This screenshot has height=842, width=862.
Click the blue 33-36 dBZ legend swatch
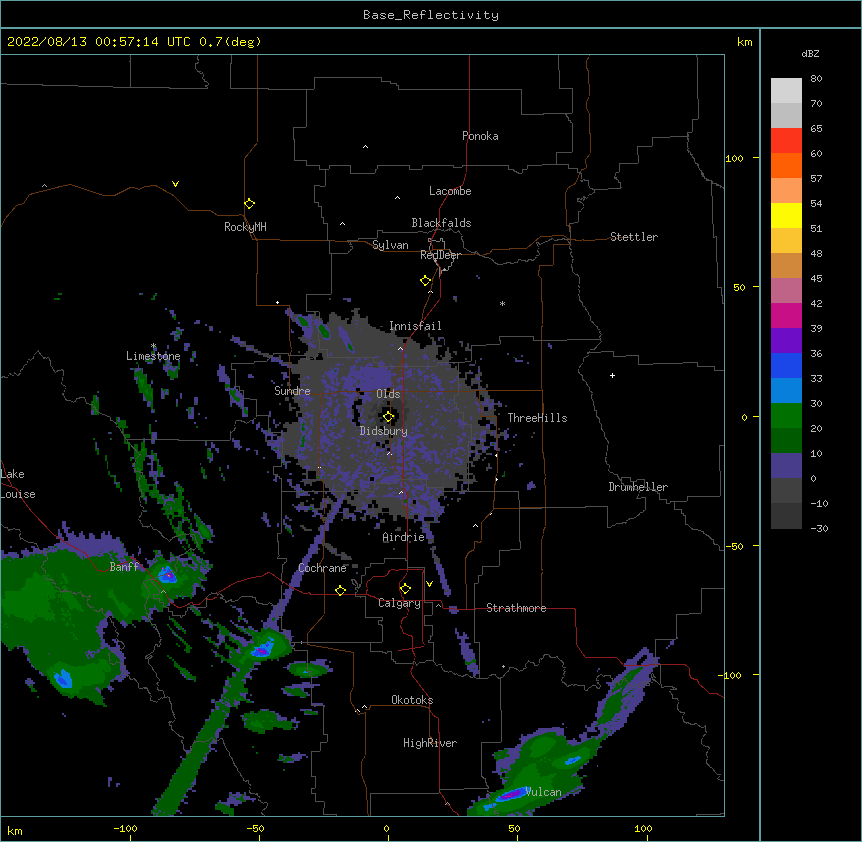(786, 365)
